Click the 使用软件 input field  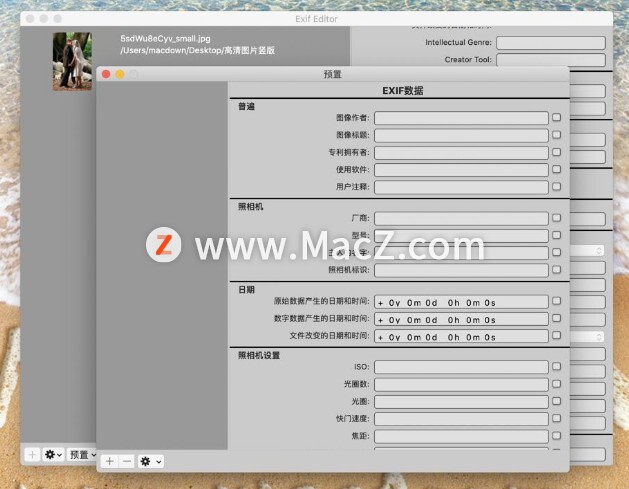click(461, 170)
